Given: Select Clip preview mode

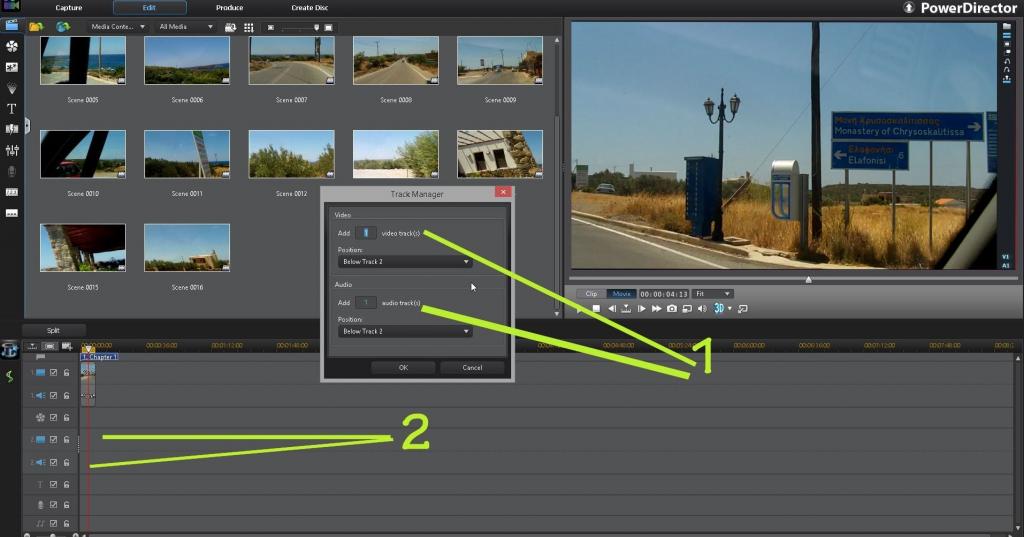Looking at the screenshot, I should tap(591, 294).
